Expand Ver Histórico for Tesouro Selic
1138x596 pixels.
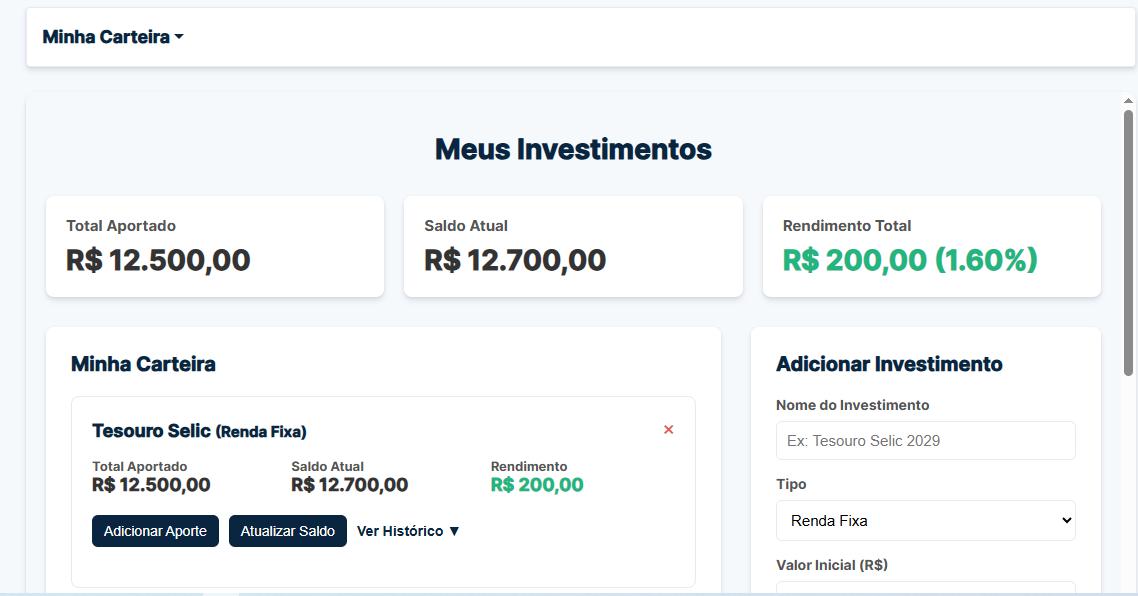pos(408,531)
